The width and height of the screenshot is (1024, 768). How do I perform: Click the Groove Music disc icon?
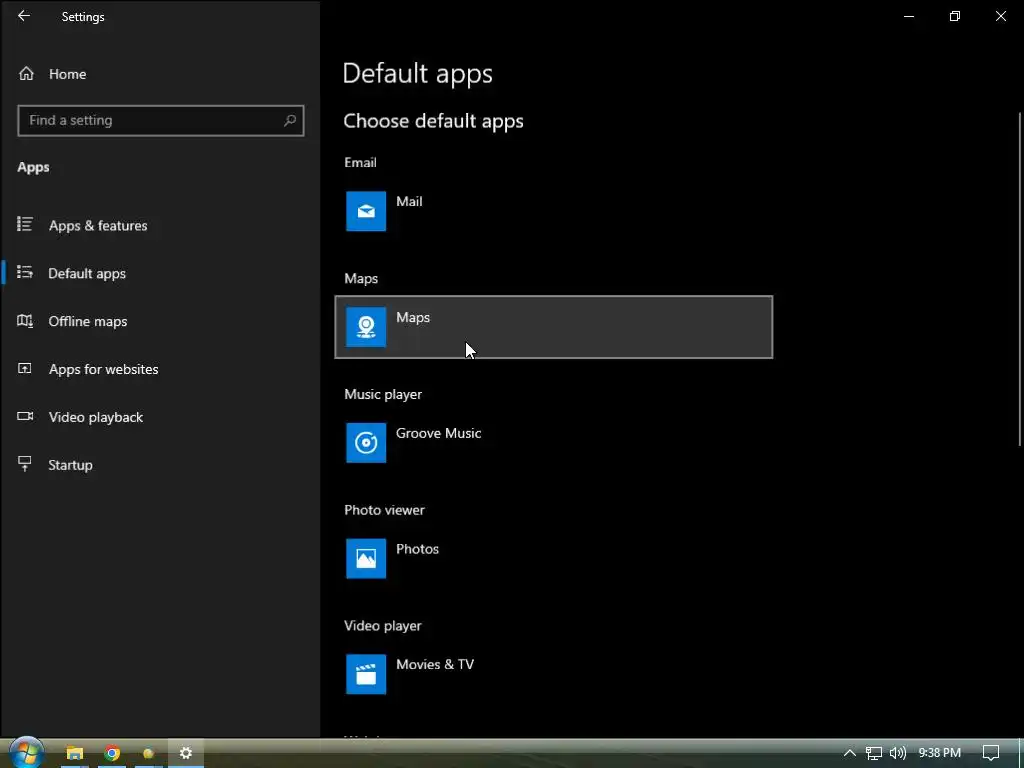pyautogui.click(x=366, y=443)
